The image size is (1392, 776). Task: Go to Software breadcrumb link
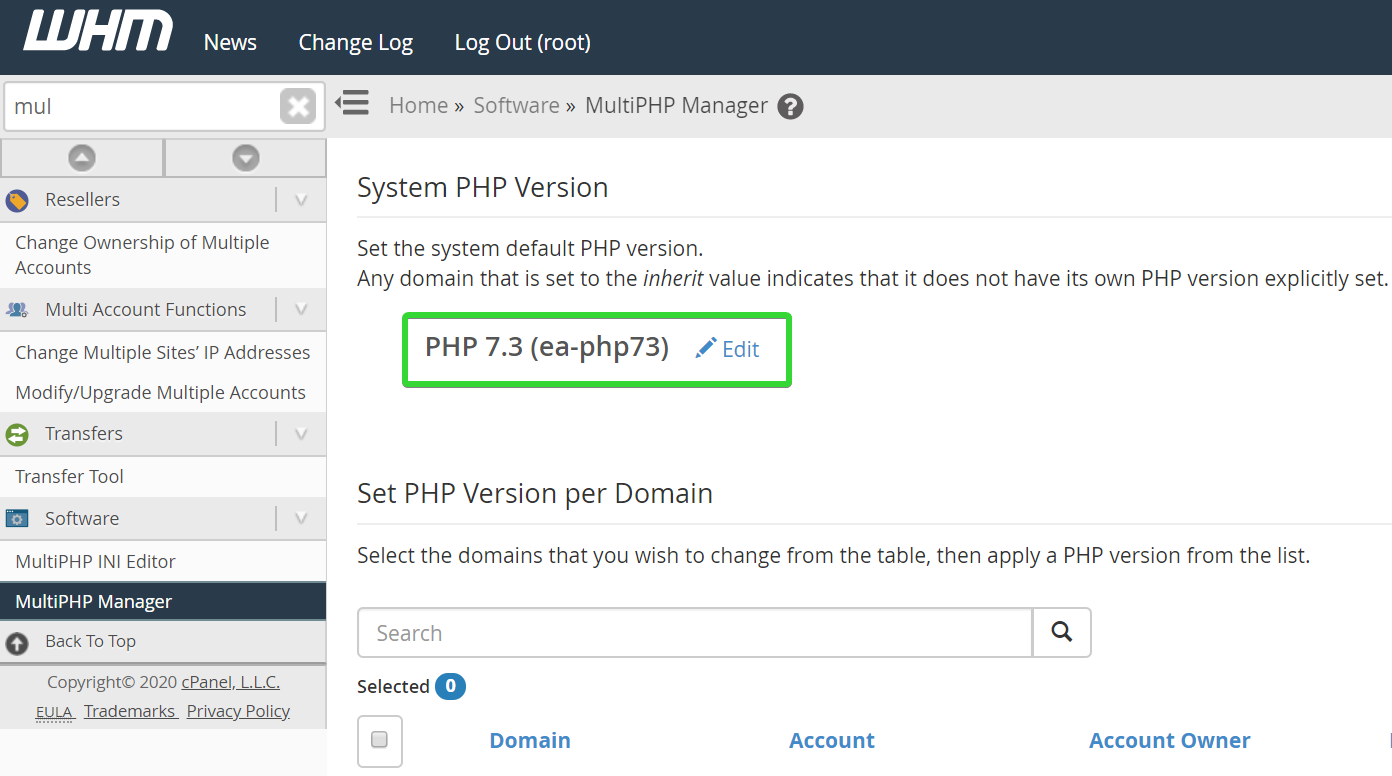click(x=516, y=105)
